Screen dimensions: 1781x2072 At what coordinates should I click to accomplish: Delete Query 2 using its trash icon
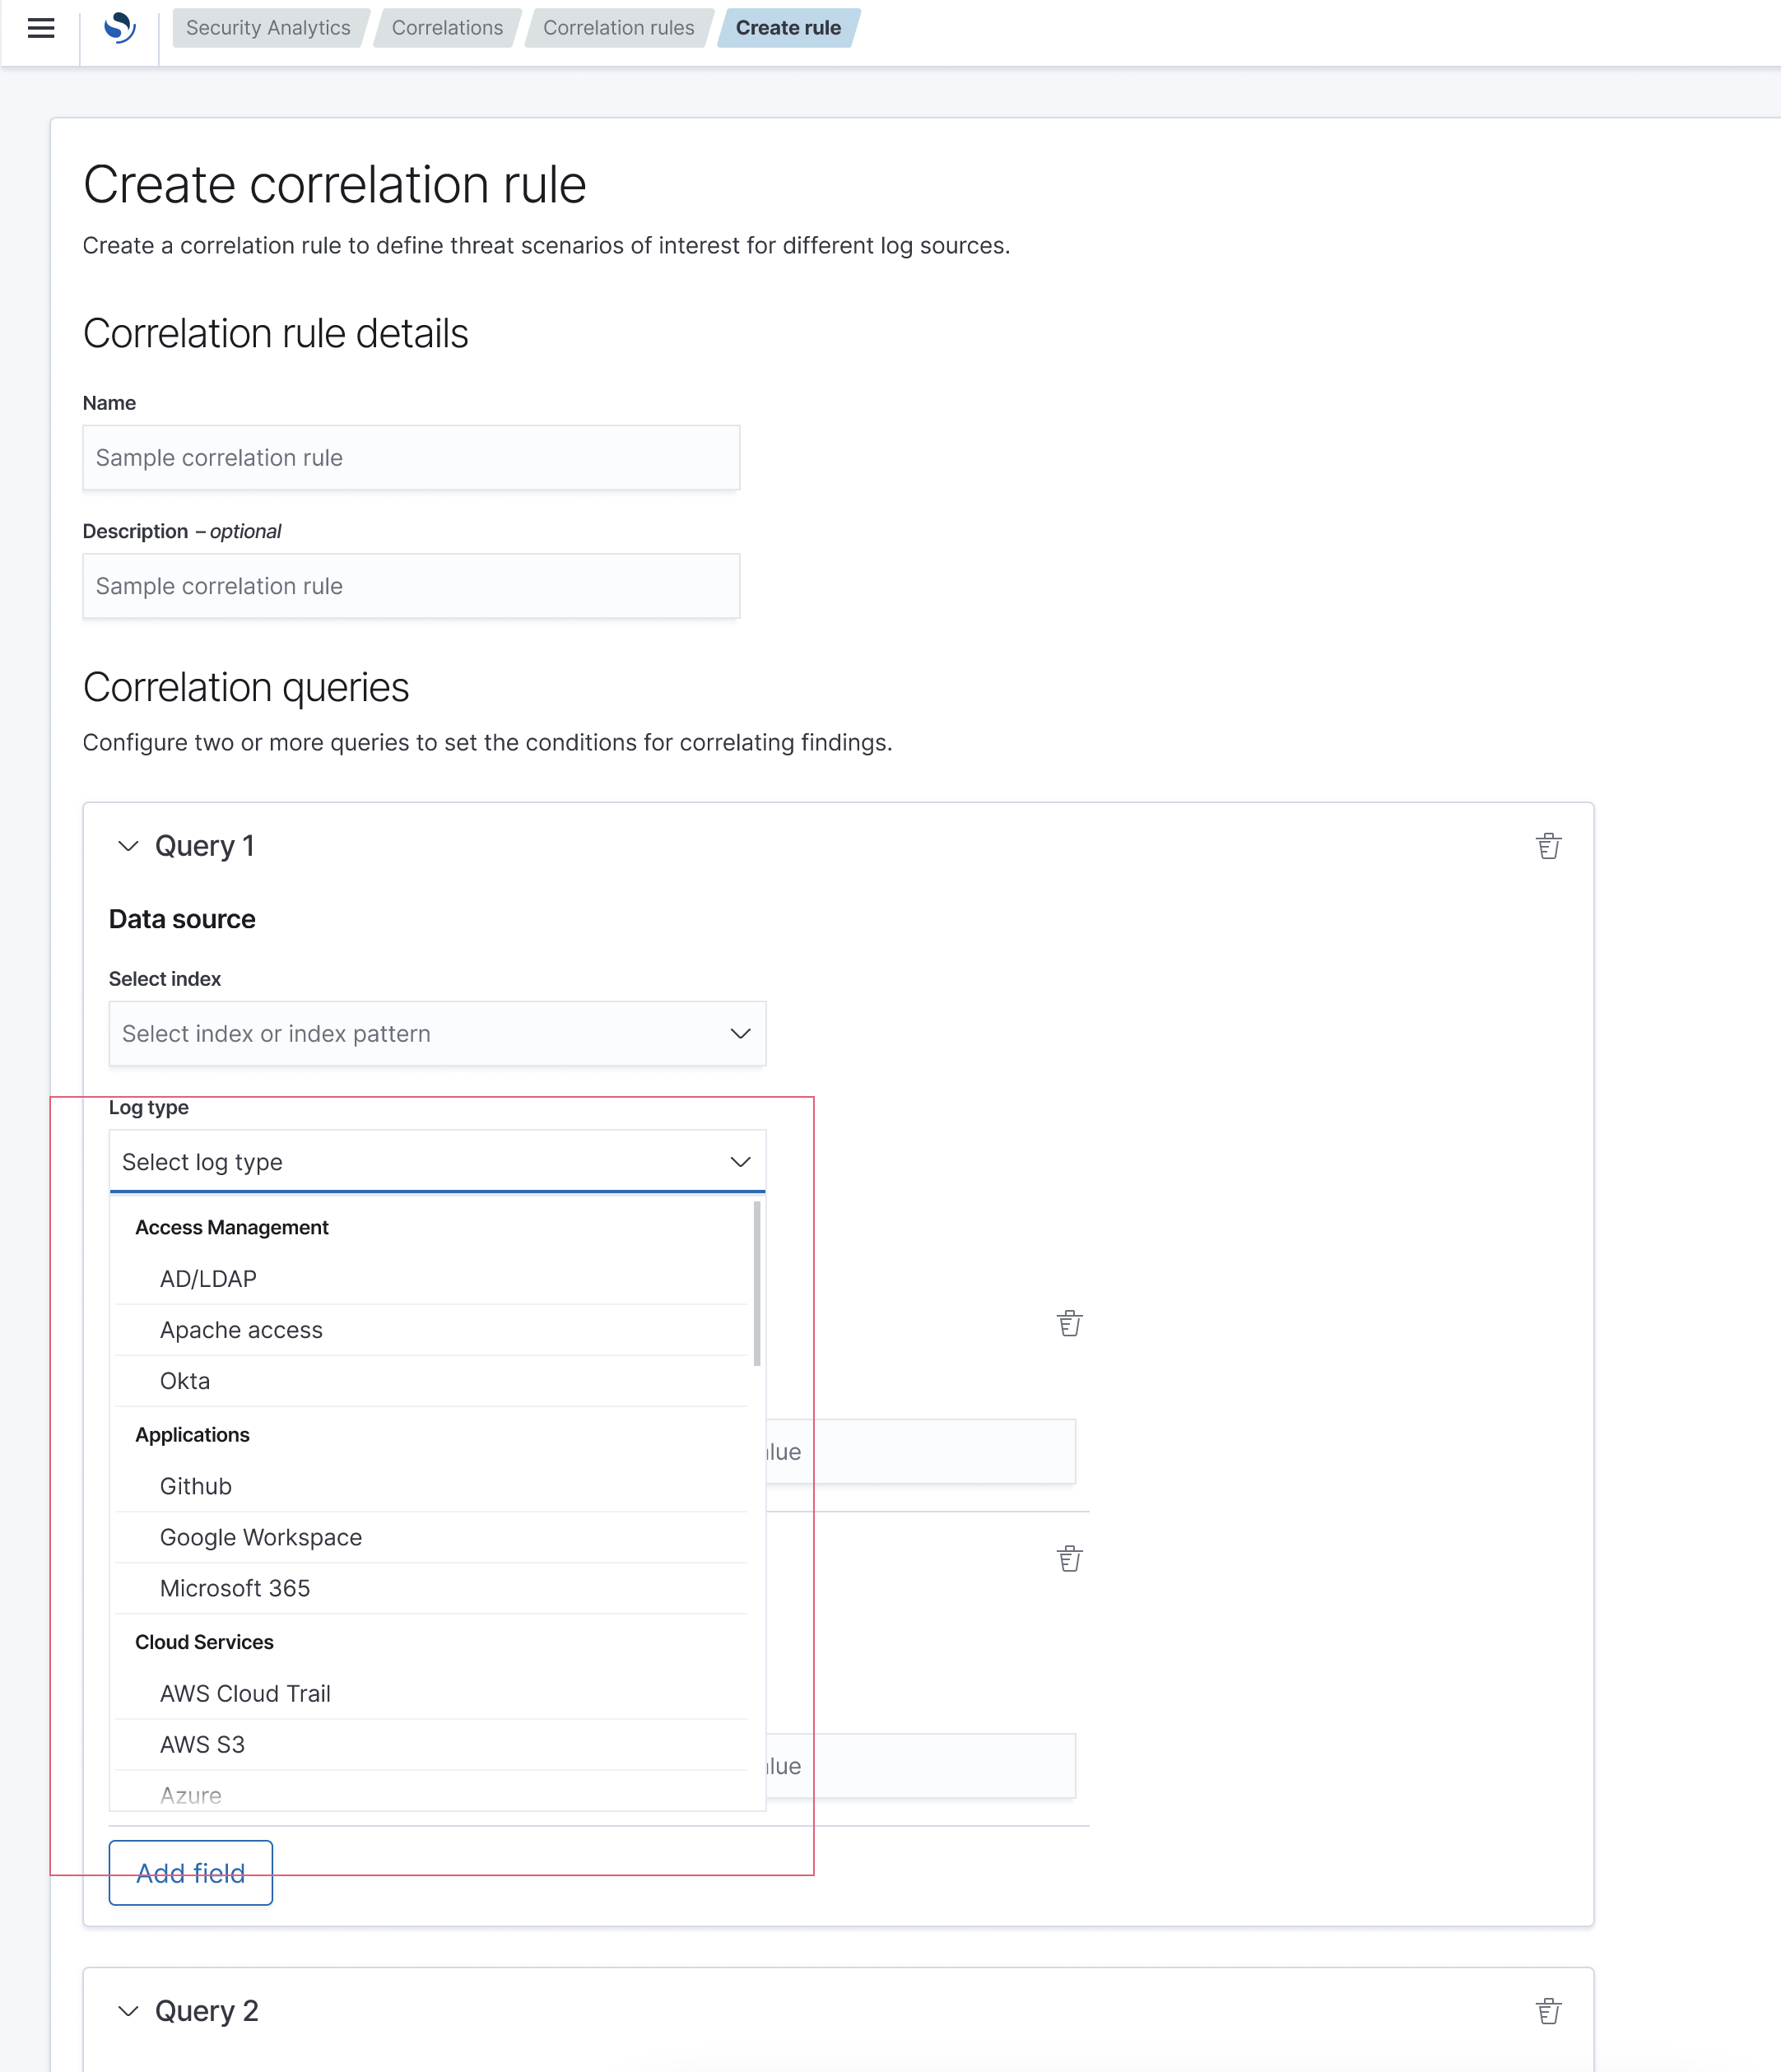click(x=1548, y=2011)
